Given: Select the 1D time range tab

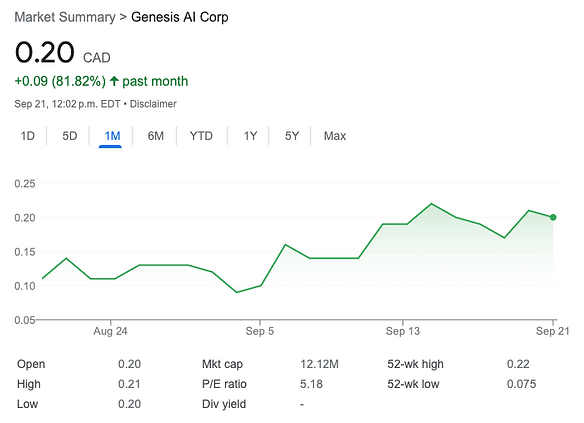Looking at the screenshot, I should pos(28,136).
